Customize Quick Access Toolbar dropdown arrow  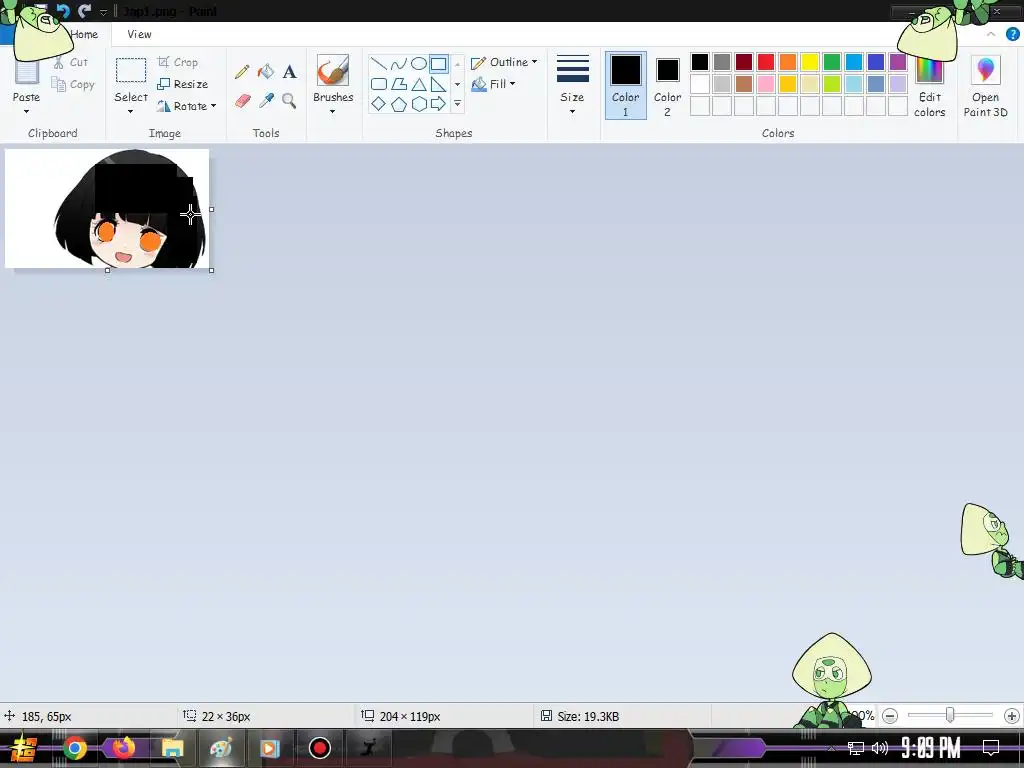tap(103, 12)
